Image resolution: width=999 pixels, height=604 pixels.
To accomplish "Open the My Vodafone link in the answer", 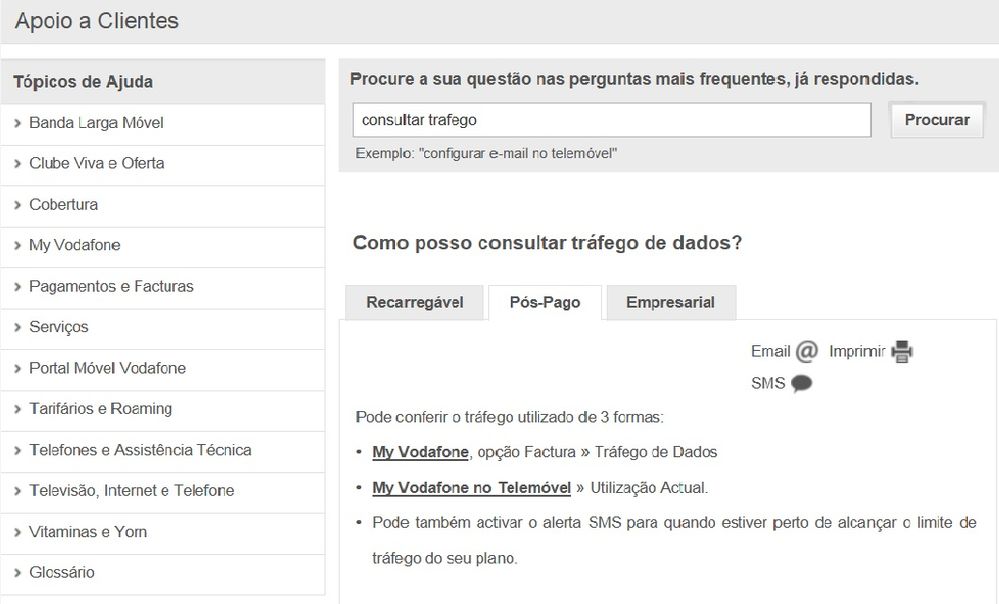I will pyautogui.click(x=420, y=452).
